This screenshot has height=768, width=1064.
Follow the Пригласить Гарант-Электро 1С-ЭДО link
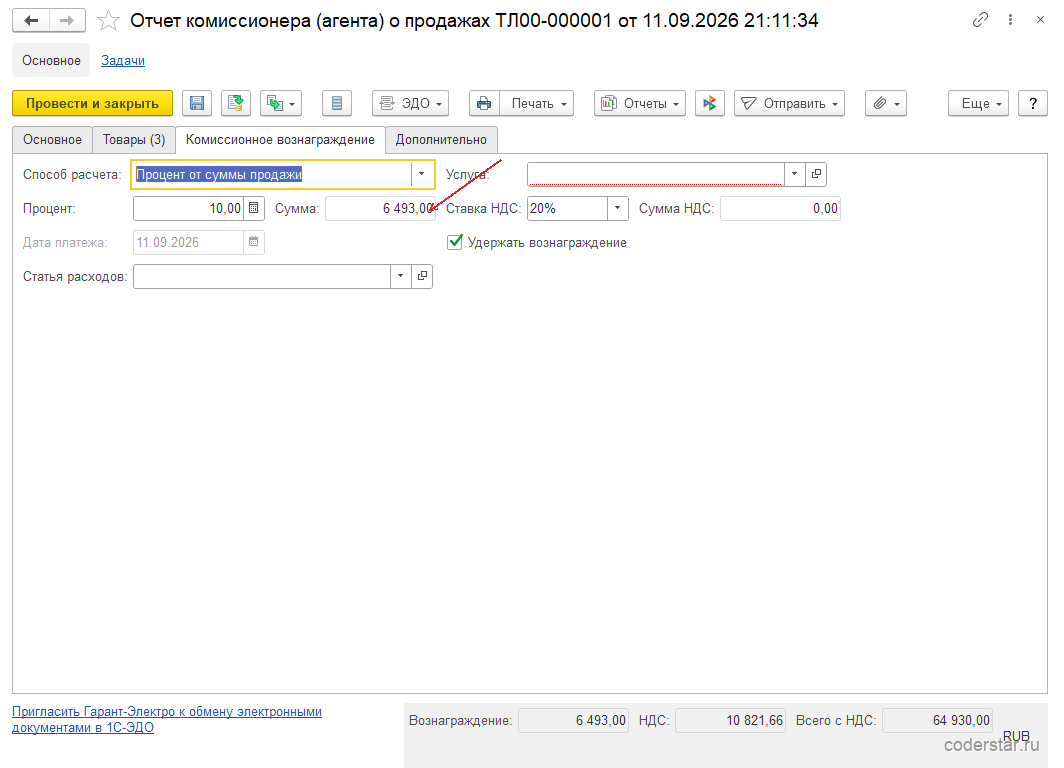point(167,719)
